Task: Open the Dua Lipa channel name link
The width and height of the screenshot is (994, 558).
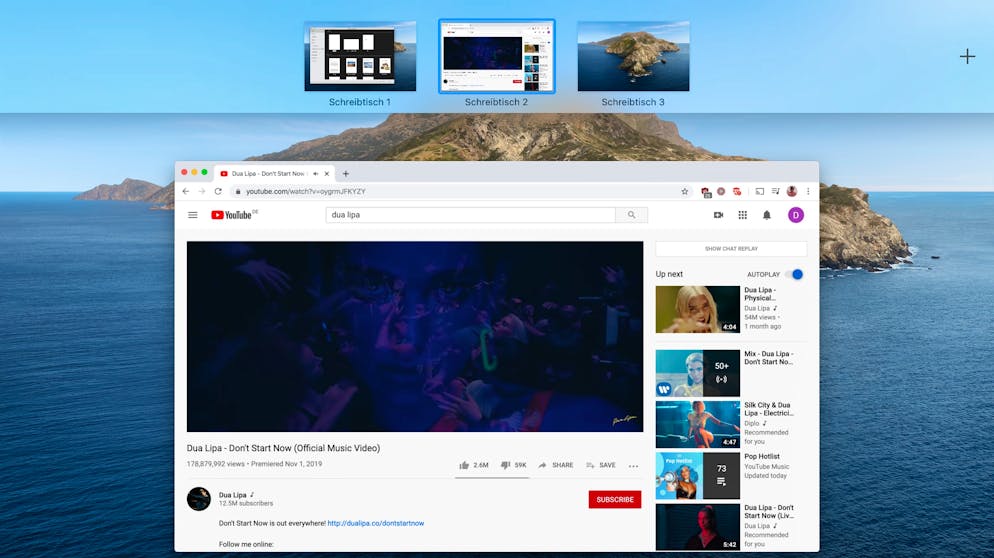Action: point(232,495)
